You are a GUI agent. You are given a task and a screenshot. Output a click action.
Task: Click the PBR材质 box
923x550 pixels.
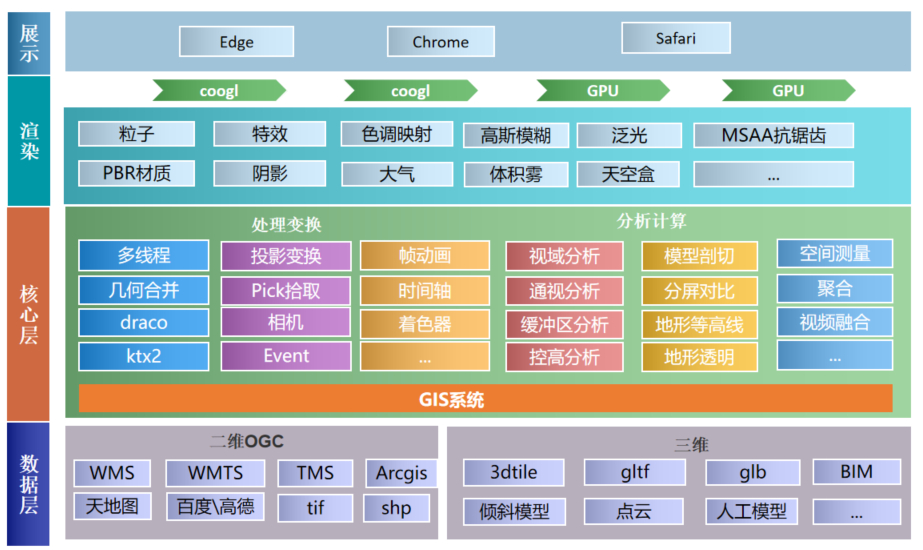[136, 173]
